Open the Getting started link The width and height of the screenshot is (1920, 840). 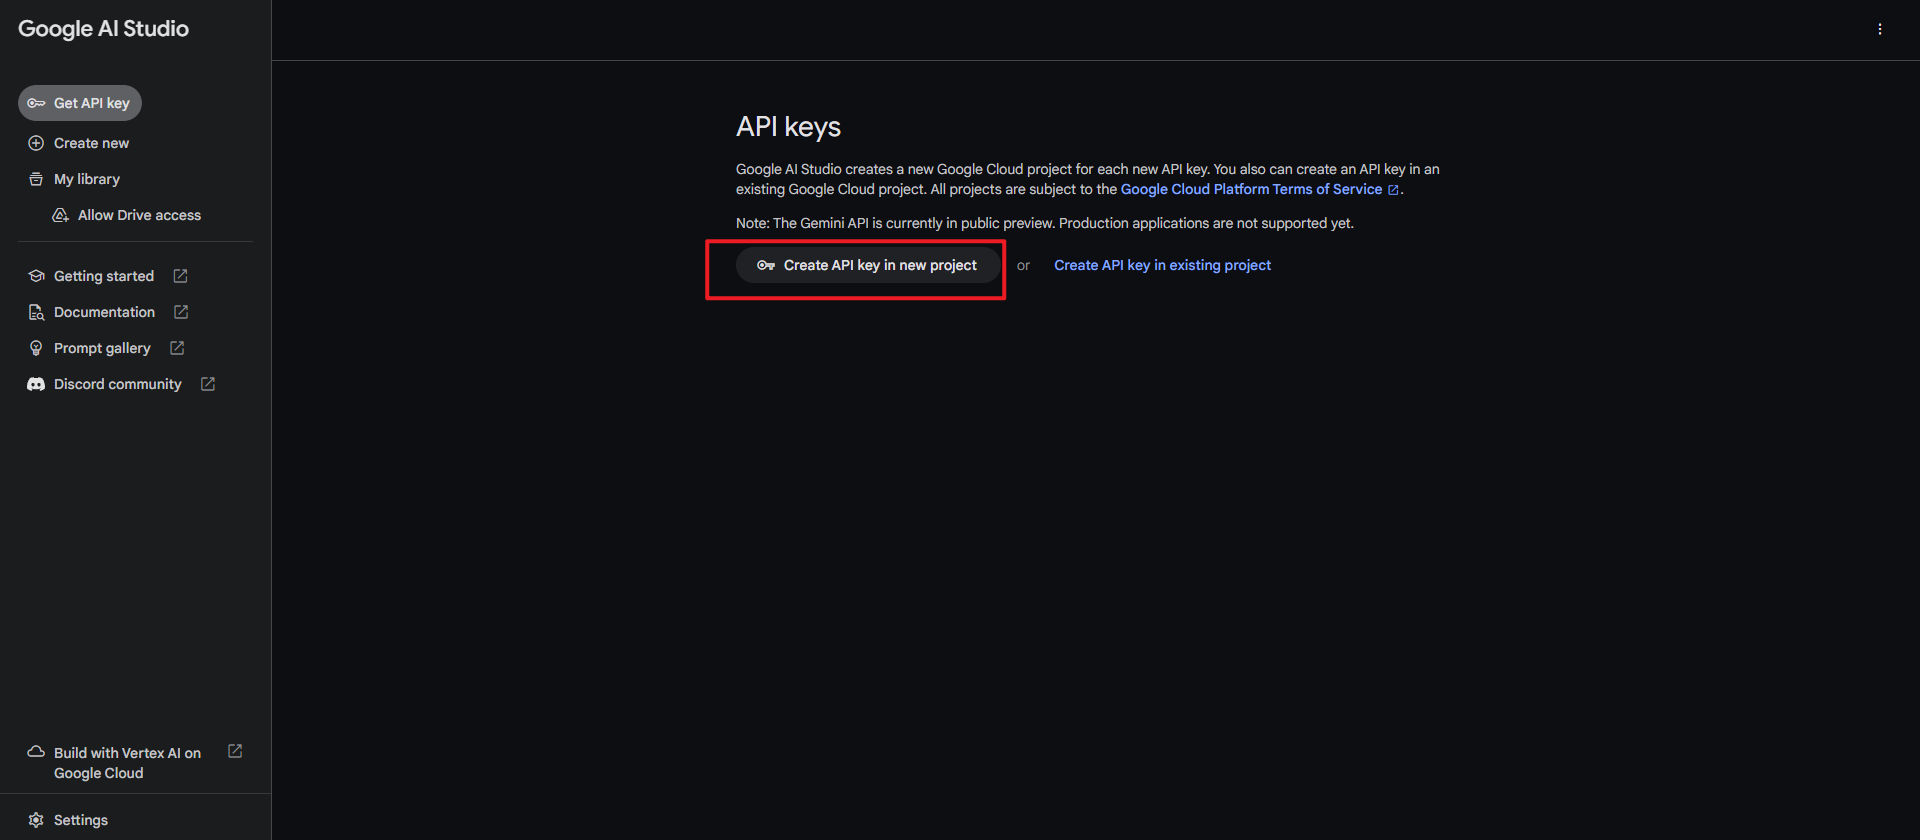coord(104,276)
